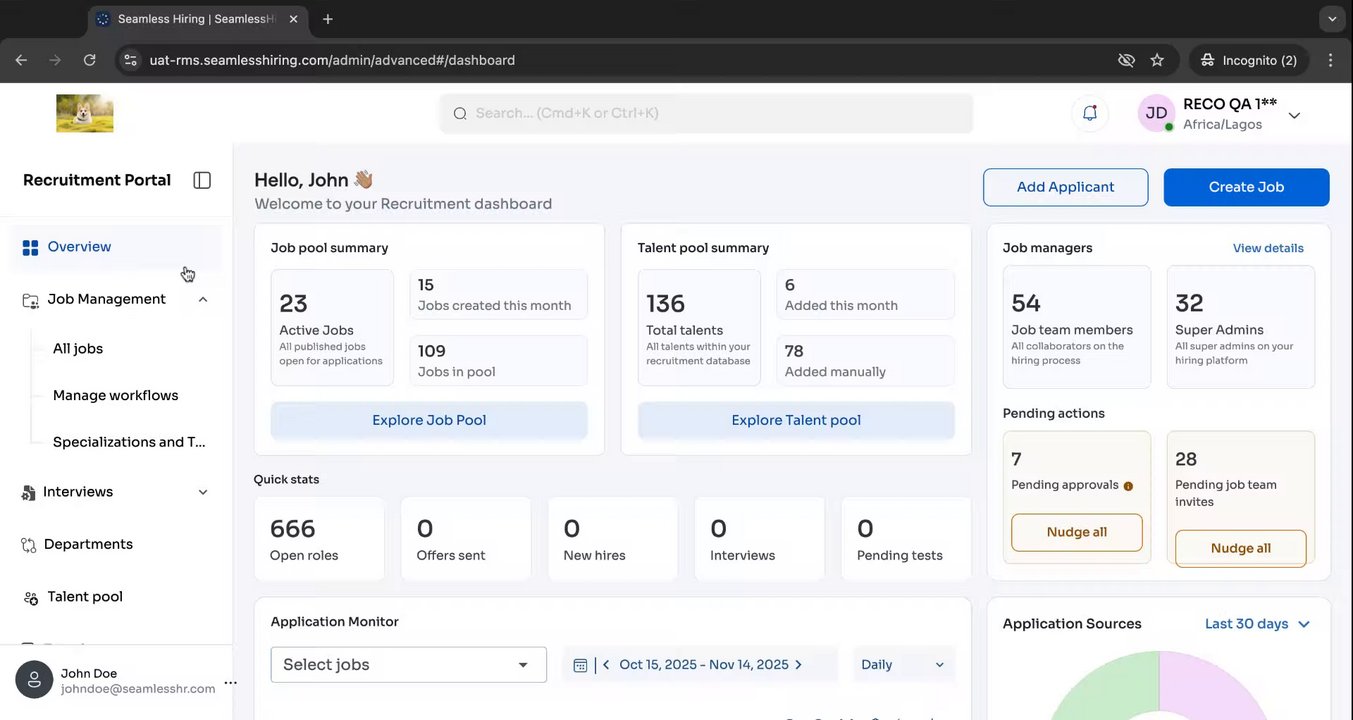The height and width of the screenshot is (720, 1353).
Task: Open Last 30 days filter dropdown
Action: (1257, 624)
